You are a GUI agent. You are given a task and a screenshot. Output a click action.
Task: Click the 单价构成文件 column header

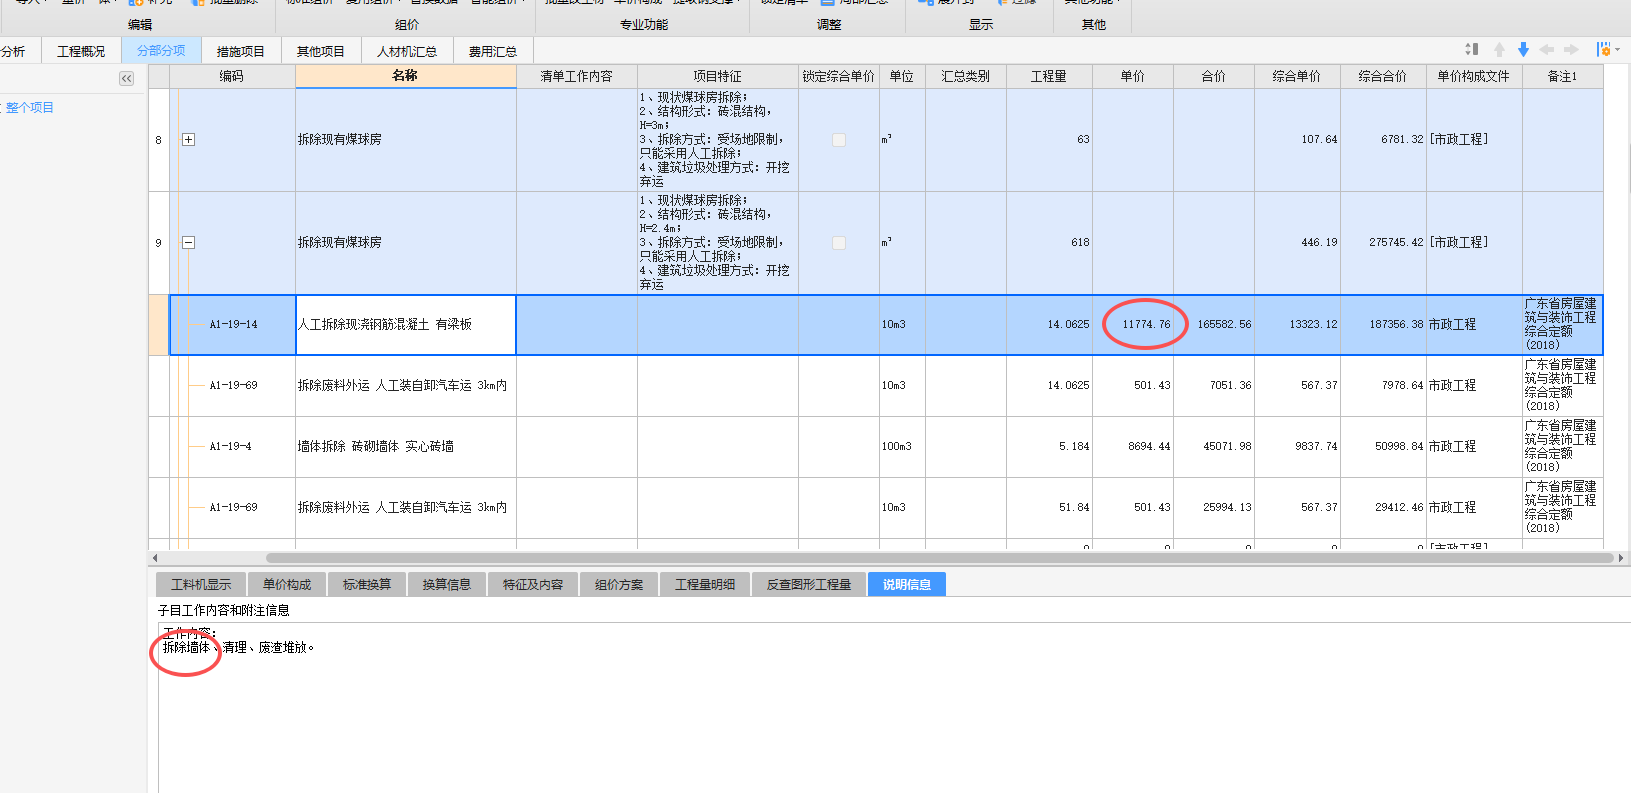pyautogui.click(x=1474, y=76)
